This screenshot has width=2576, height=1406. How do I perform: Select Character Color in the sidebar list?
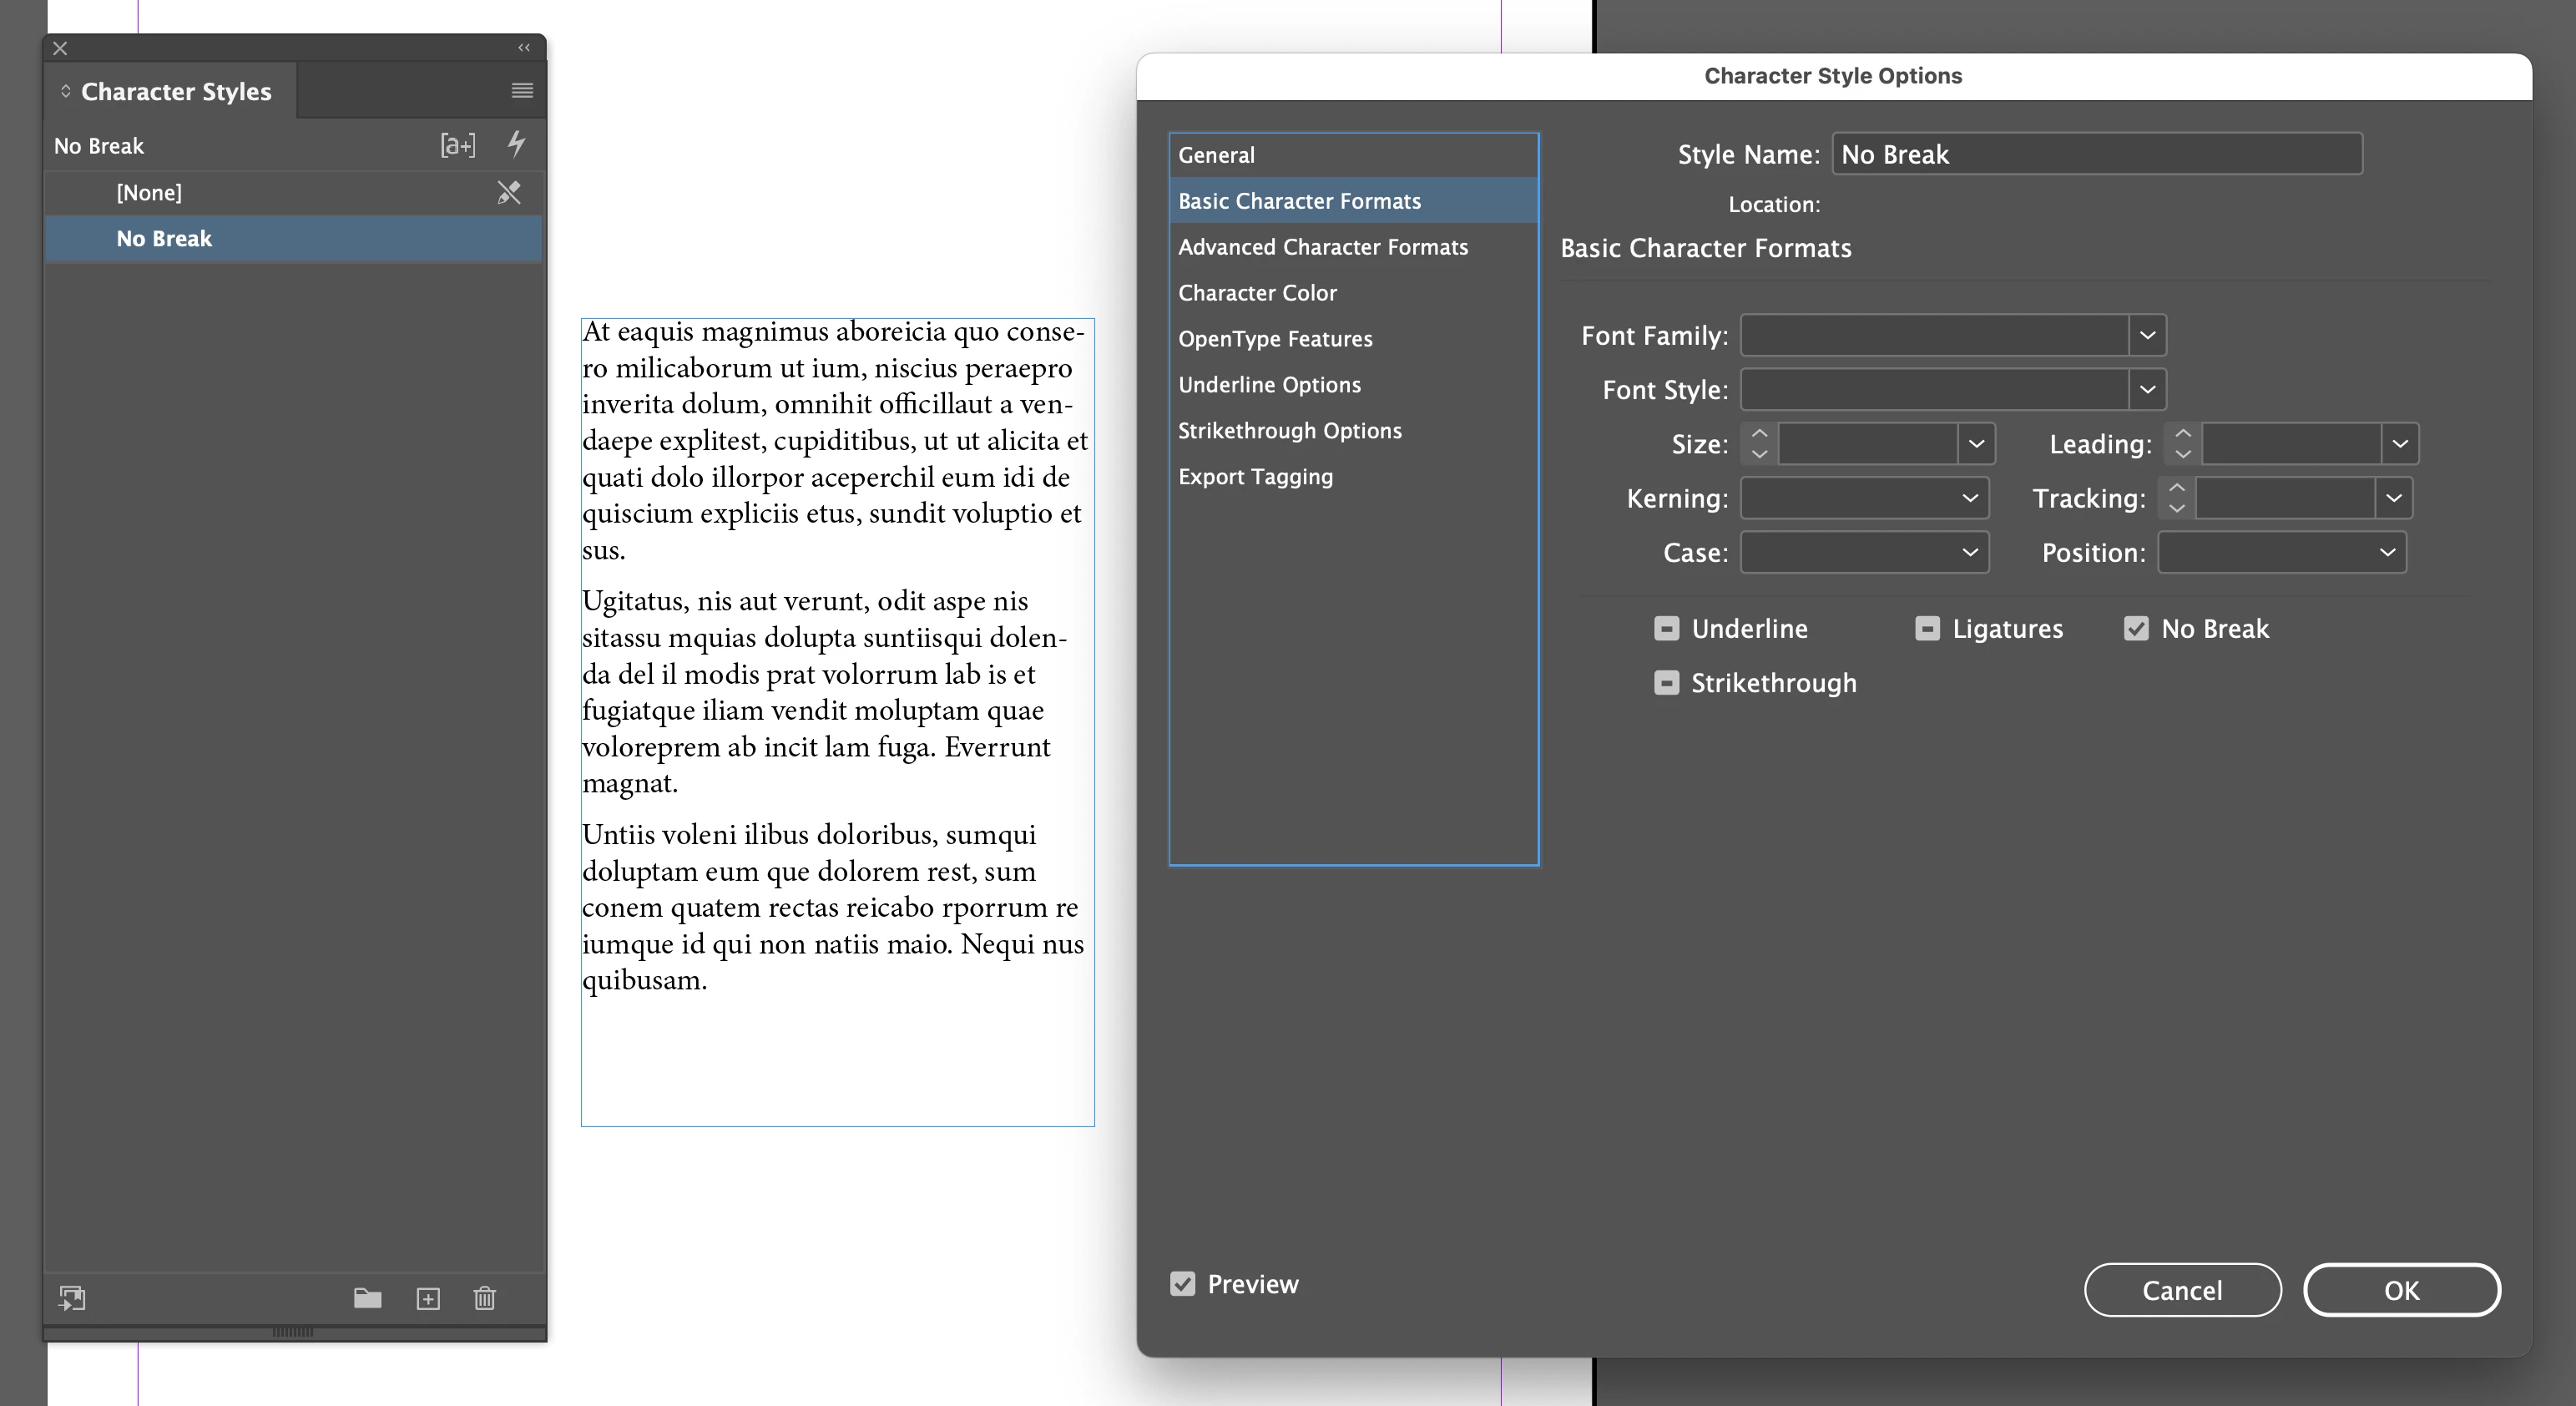click(x=1257, y=293)
